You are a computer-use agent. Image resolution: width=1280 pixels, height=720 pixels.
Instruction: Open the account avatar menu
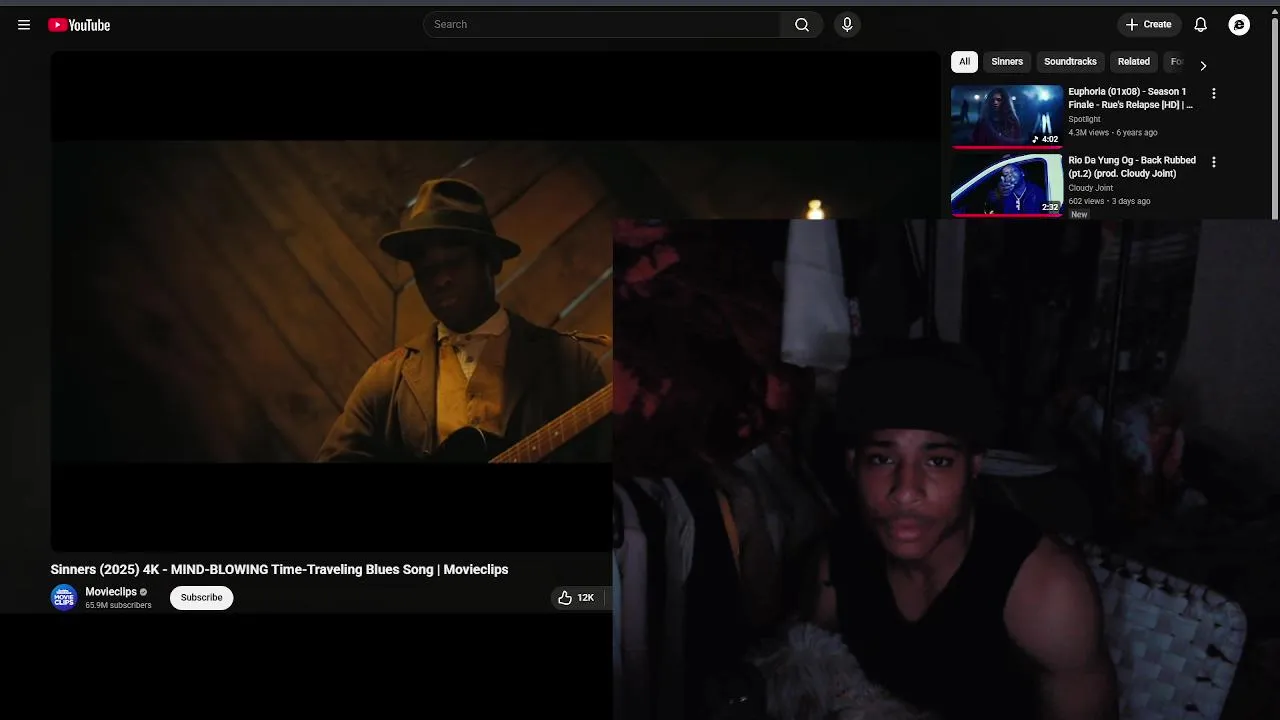1239,25
